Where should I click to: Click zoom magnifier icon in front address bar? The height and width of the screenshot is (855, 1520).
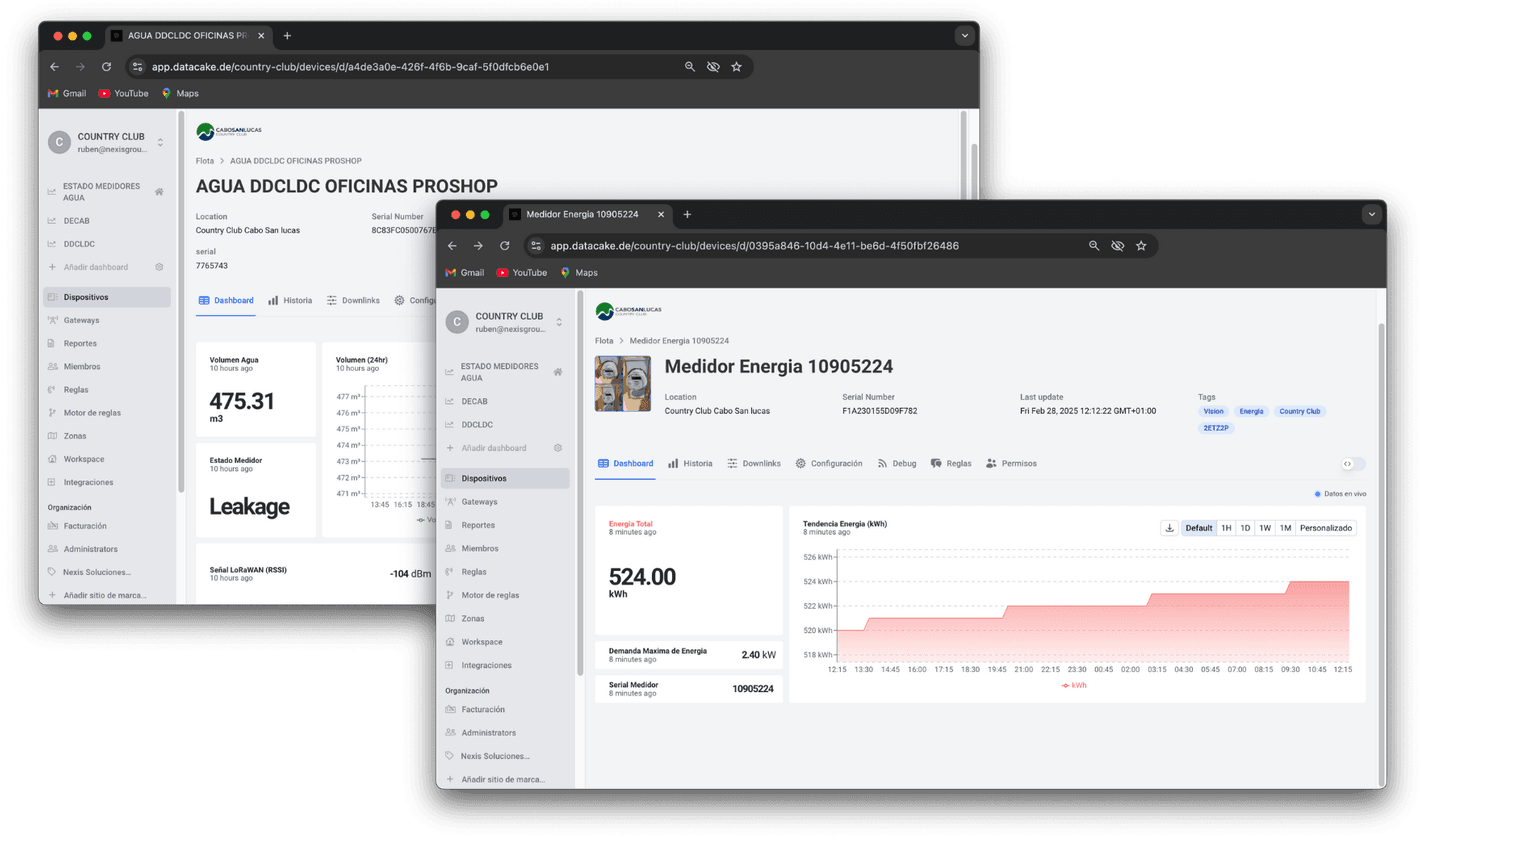point(1094,246)
